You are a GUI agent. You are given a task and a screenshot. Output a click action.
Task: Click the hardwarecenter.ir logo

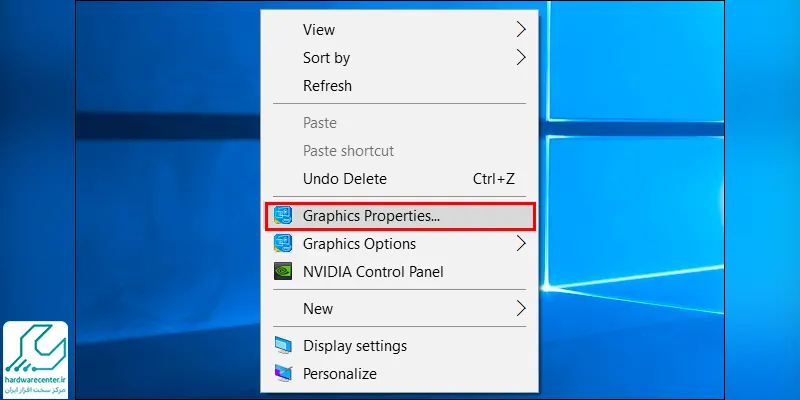[36, 359]
